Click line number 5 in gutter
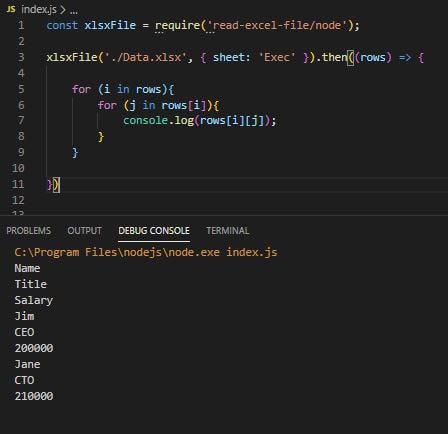This screenshot has height=434, width=448. [x=21, y=89]
